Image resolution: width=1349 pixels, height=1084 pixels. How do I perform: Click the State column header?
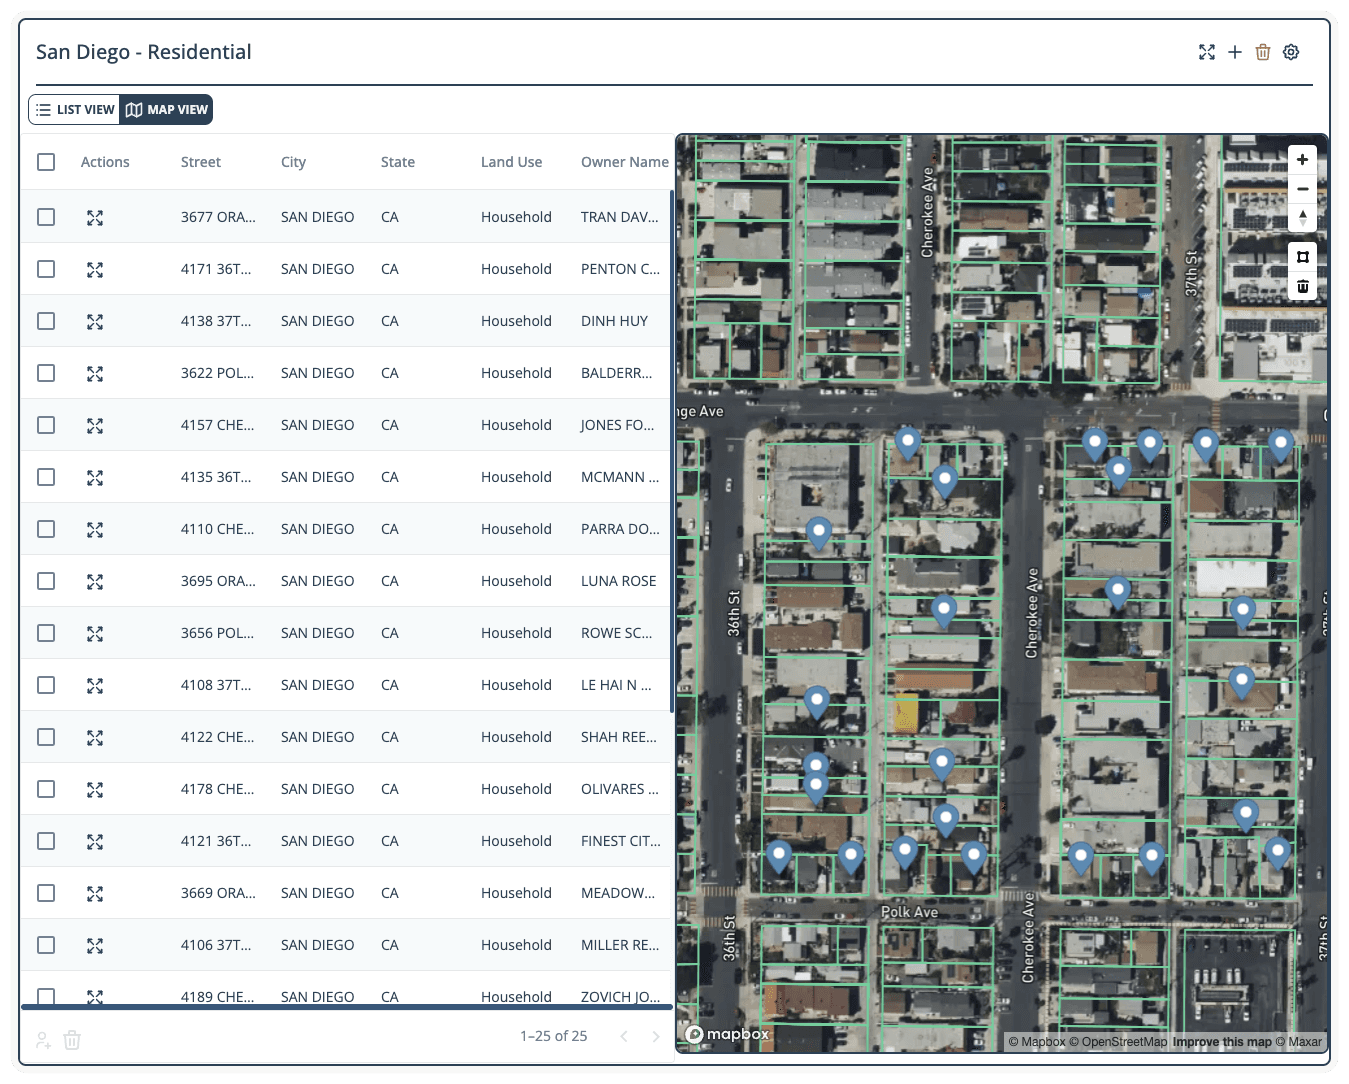pos(398,162)
